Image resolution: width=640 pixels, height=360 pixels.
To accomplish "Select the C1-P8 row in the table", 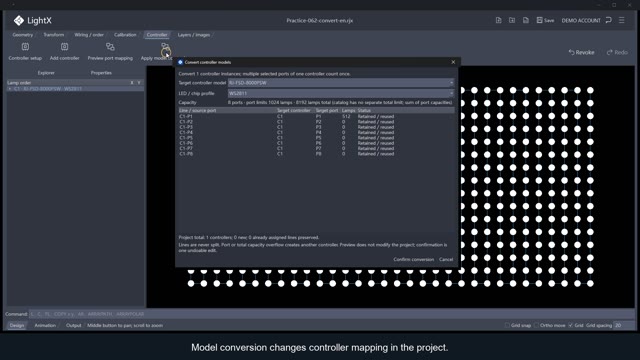I will coord(316,154).
